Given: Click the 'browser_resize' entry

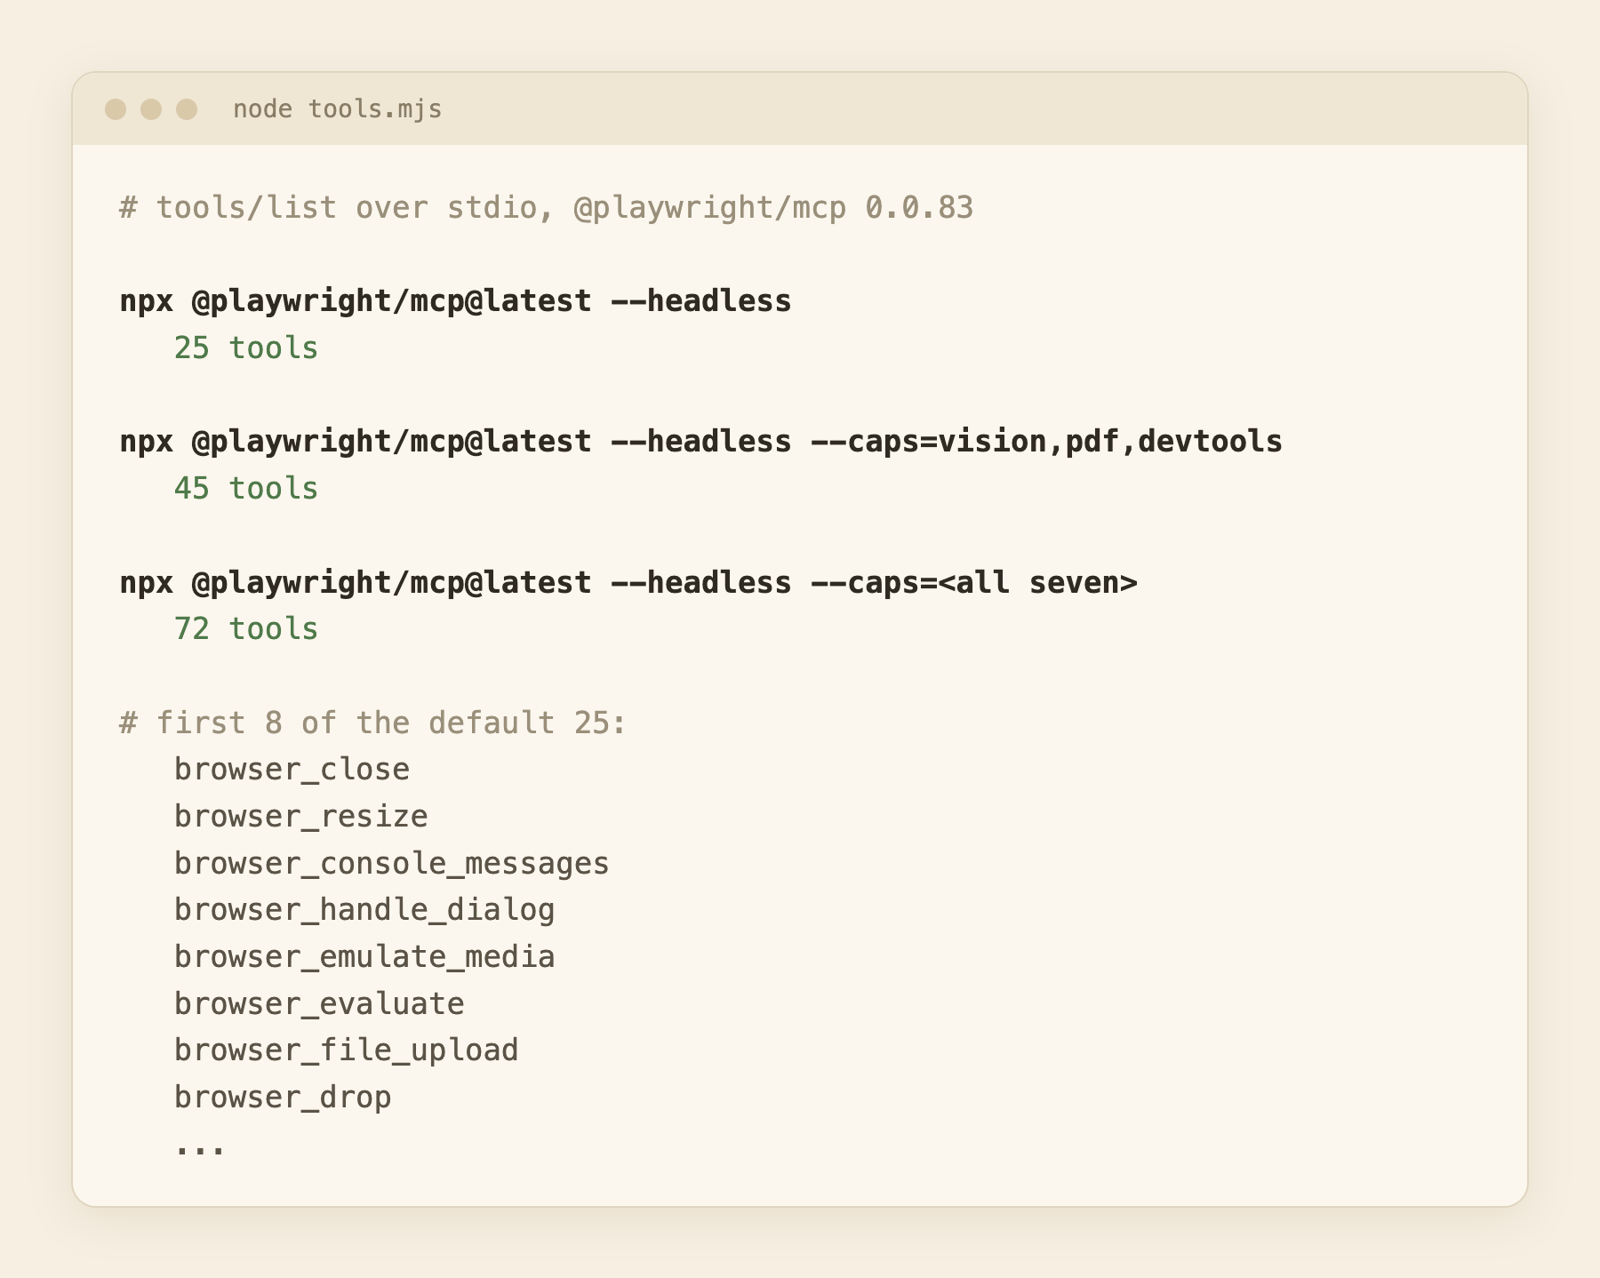Looking at the screenshot, I should (301, 817).
